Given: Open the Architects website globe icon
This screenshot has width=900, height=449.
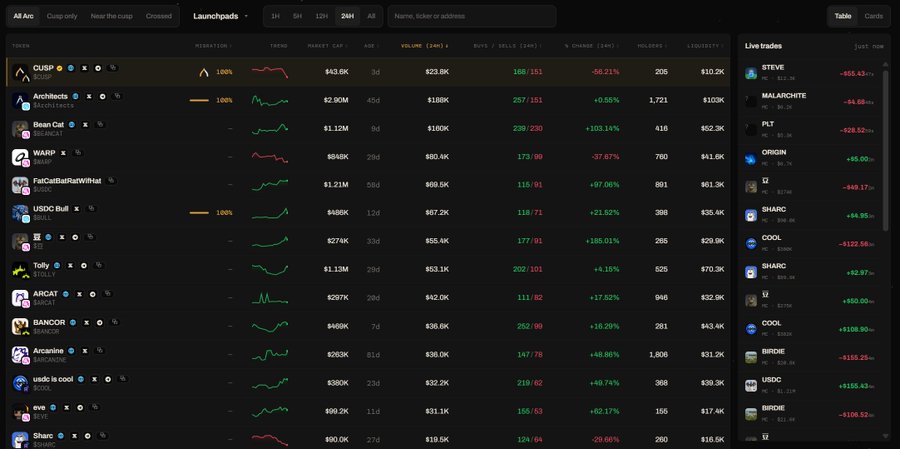Looking at the screenshot, I should coord(75,96).
